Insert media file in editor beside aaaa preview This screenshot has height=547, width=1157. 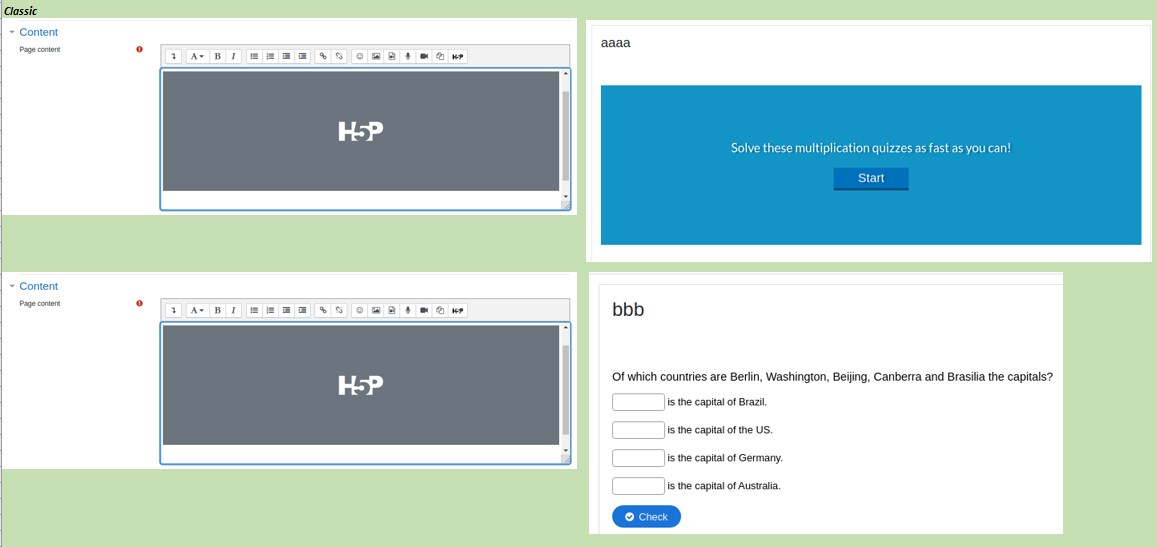click(392, 56)
